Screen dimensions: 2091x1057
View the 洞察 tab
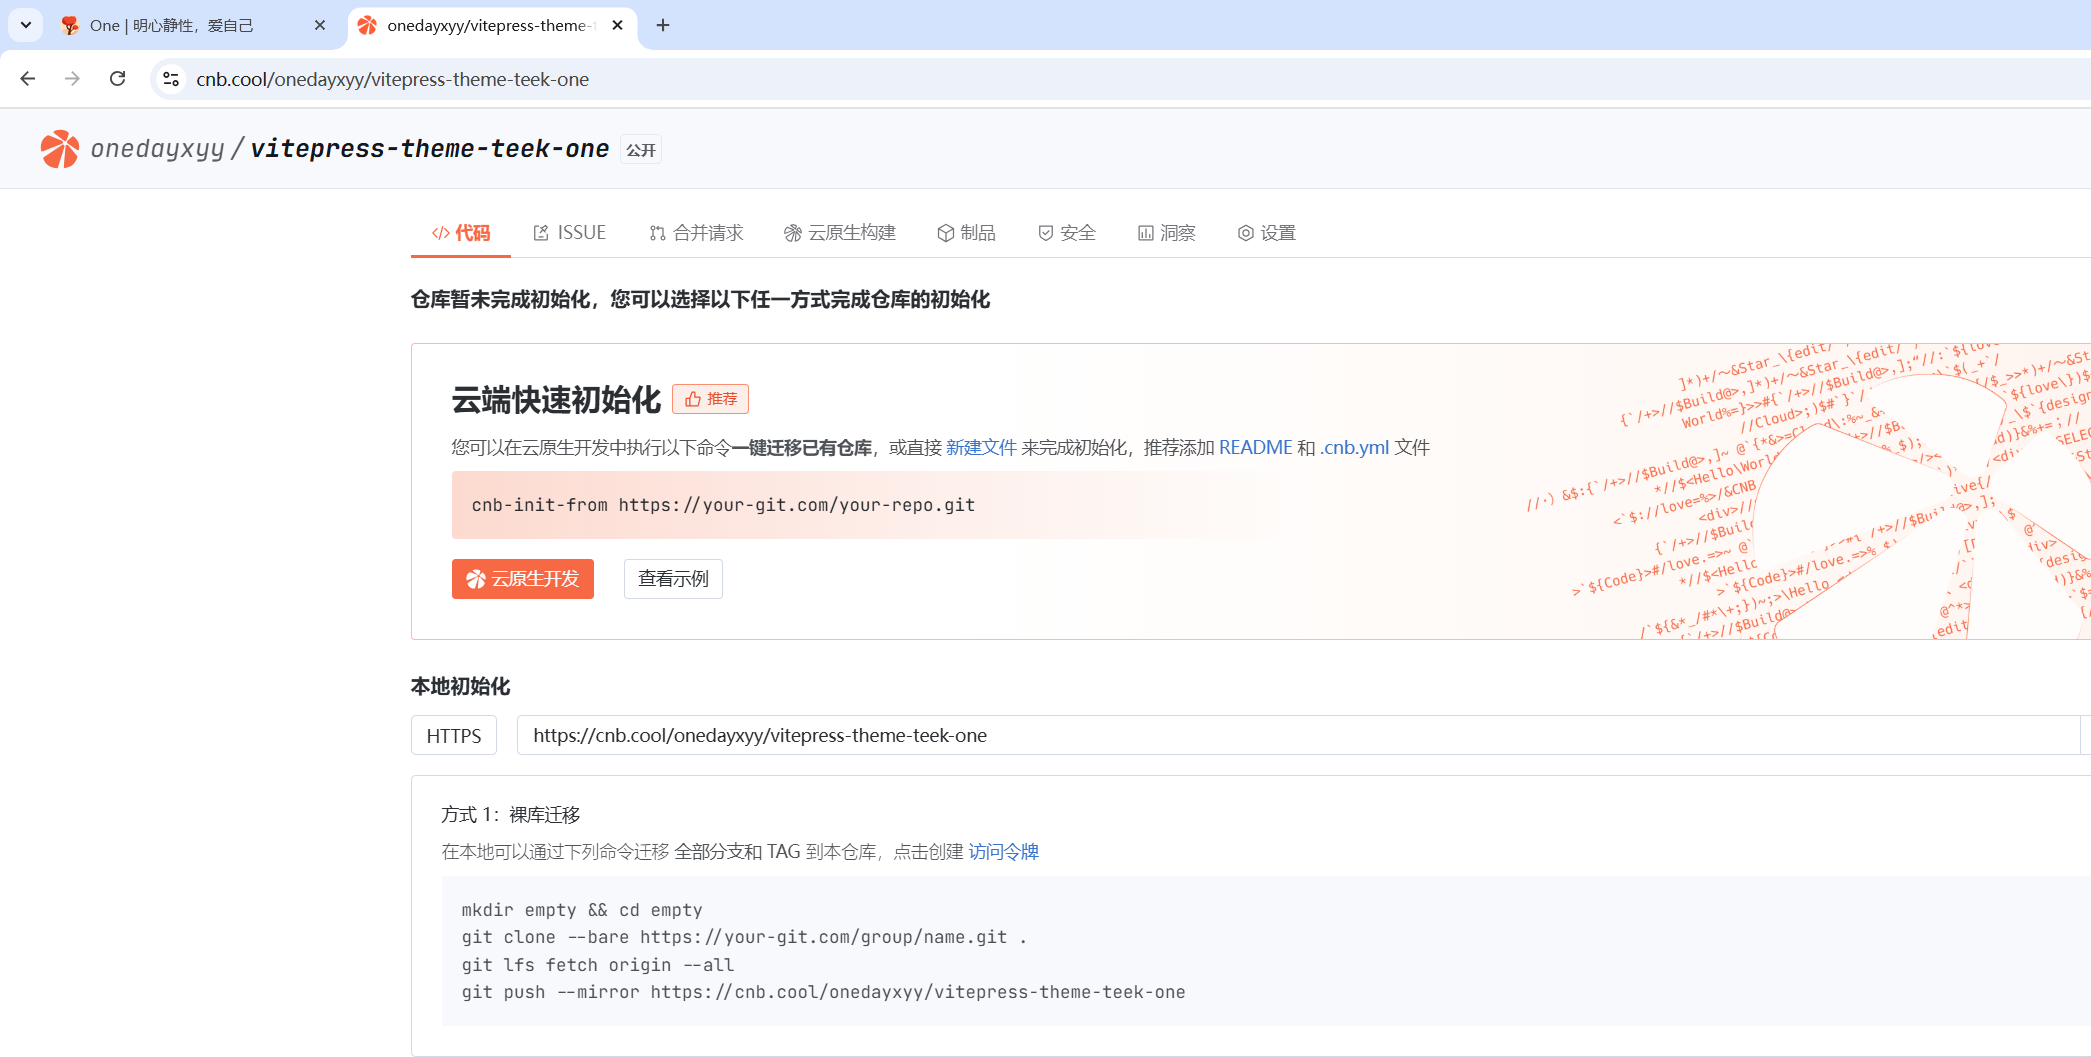(x=1166, y=233)
